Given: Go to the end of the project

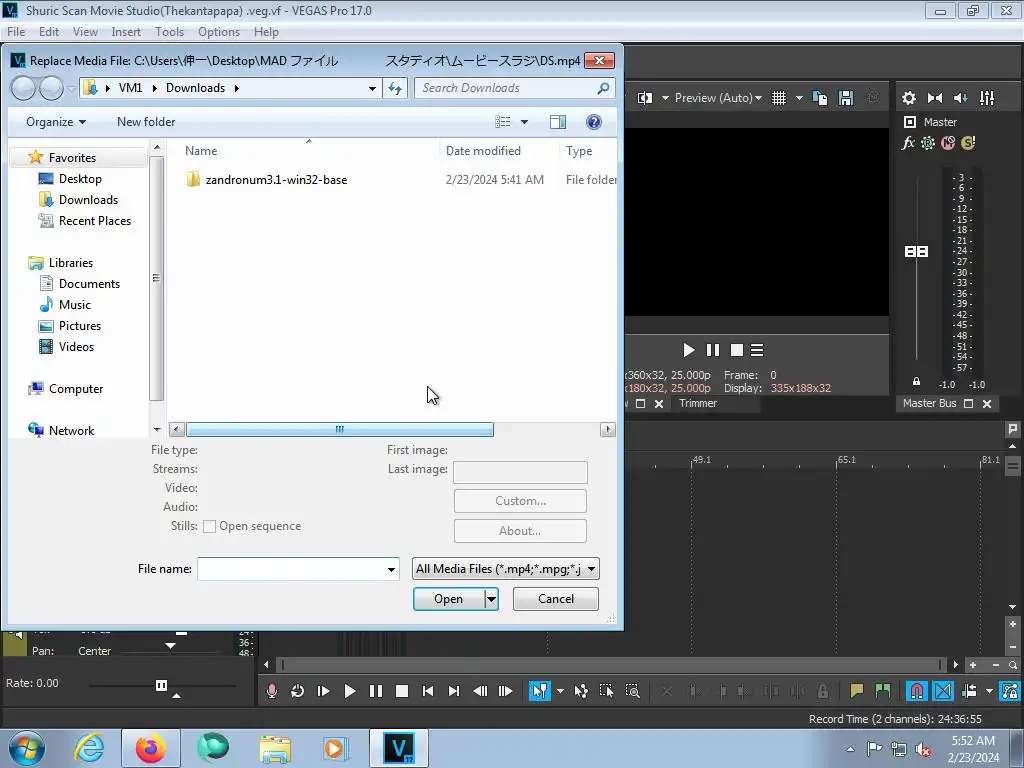Looking at the screenshot, I should click(454, 691).
